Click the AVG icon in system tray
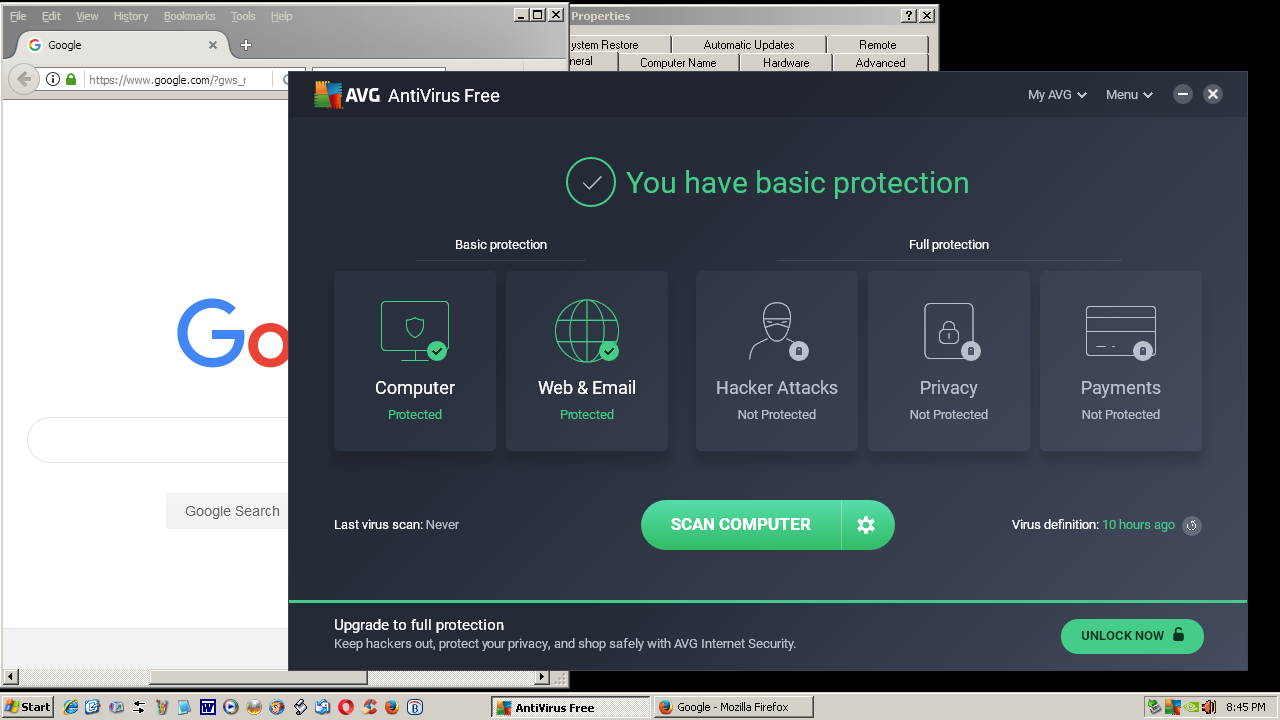This screenshot has width=1280, height=720. pyautogui.click(x=1173, y=707)
